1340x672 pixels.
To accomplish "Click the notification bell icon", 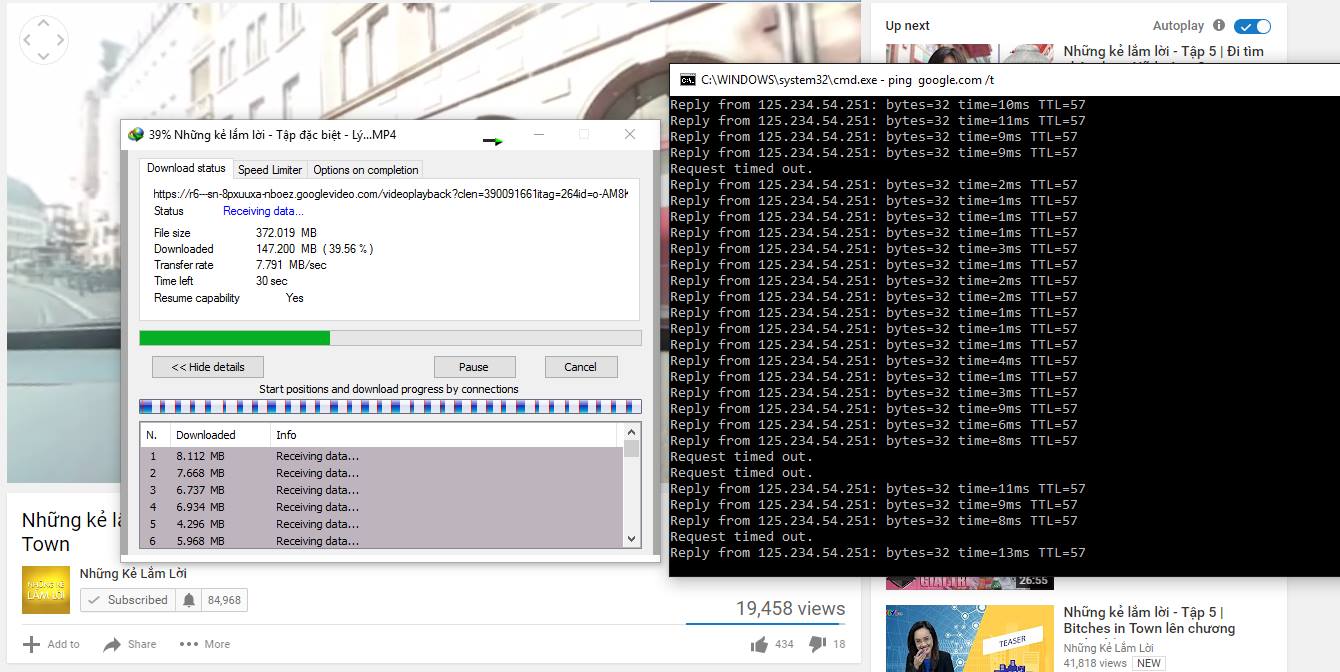I will 188,600.
